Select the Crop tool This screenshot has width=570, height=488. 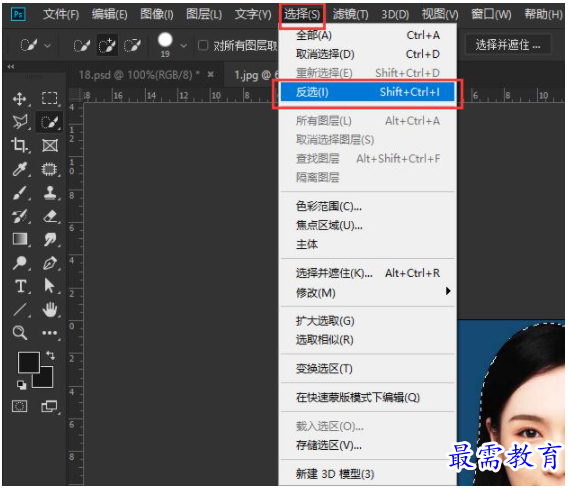coord(20,145)
